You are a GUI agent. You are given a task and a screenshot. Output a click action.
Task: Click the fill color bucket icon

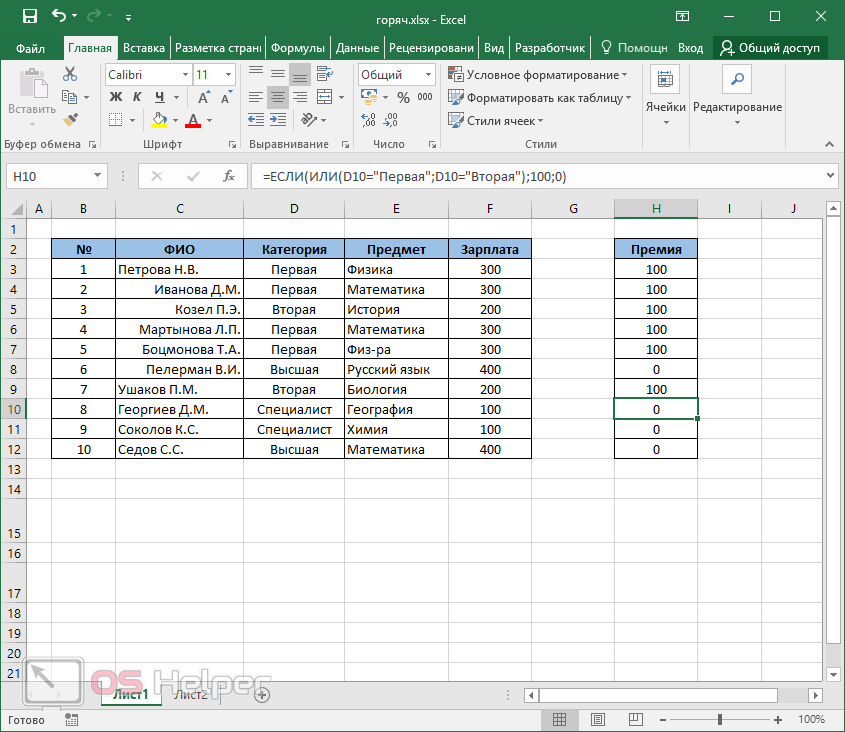click(x=159, y=120)
